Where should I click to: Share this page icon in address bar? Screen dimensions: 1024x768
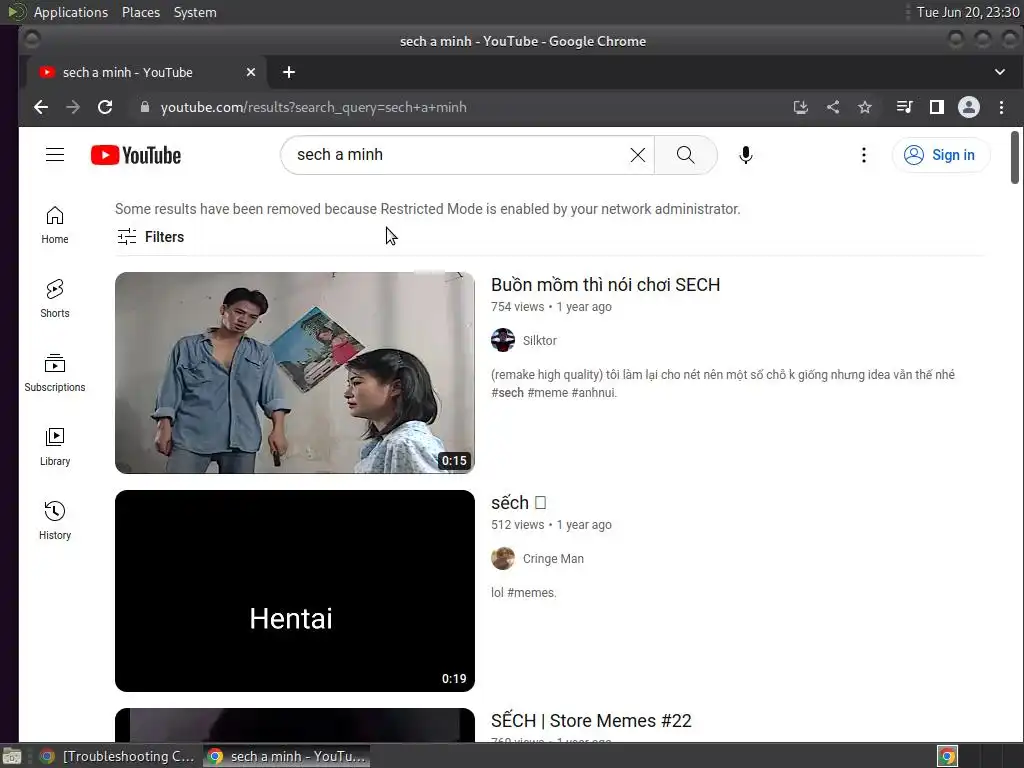click(x=833, y=107)
